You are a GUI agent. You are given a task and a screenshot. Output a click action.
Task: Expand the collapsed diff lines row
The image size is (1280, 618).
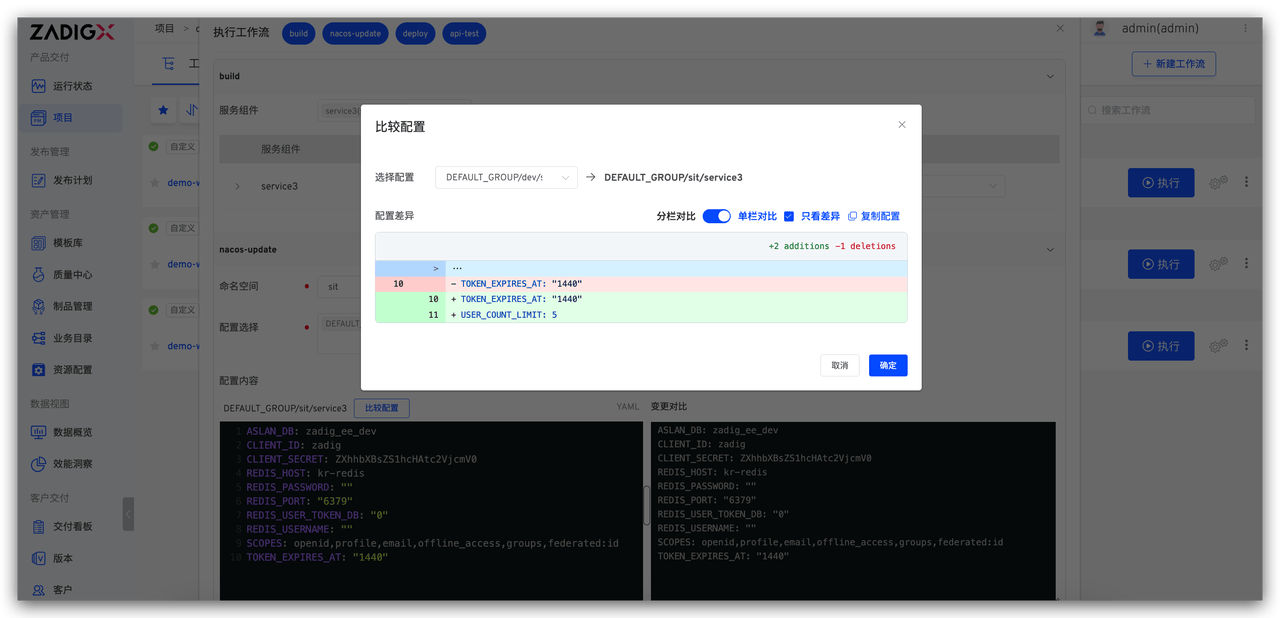pyautogui.click(x=436, y=268)
